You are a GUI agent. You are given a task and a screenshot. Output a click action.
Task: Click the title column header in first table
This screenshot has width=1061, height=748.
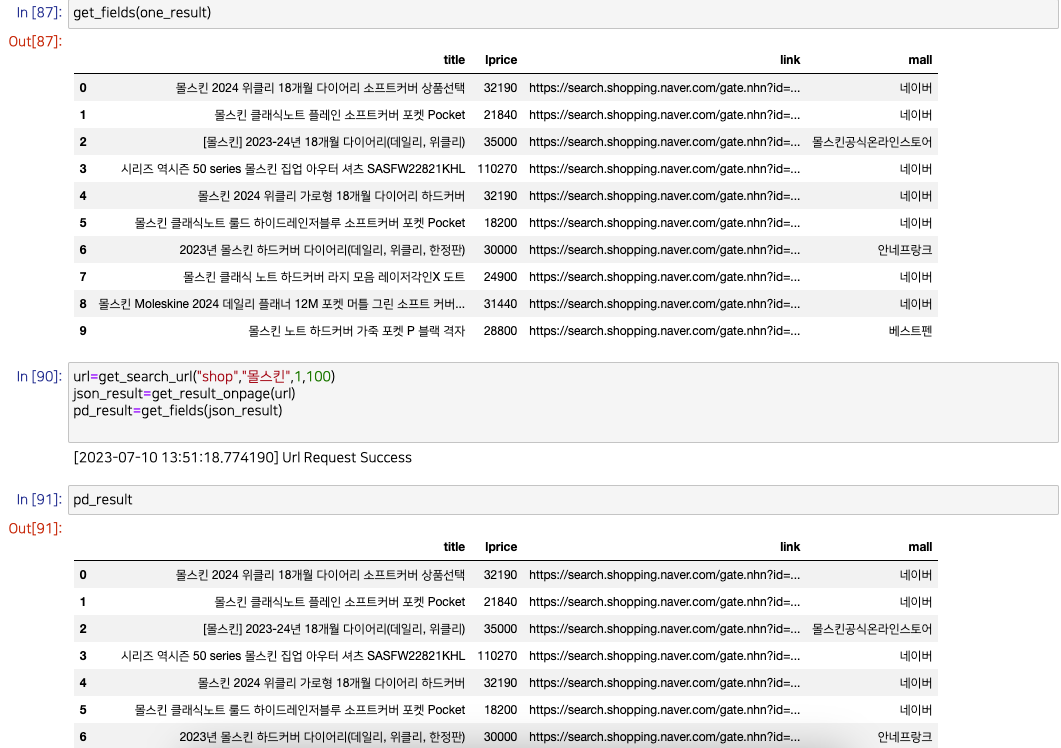[454, 59]
